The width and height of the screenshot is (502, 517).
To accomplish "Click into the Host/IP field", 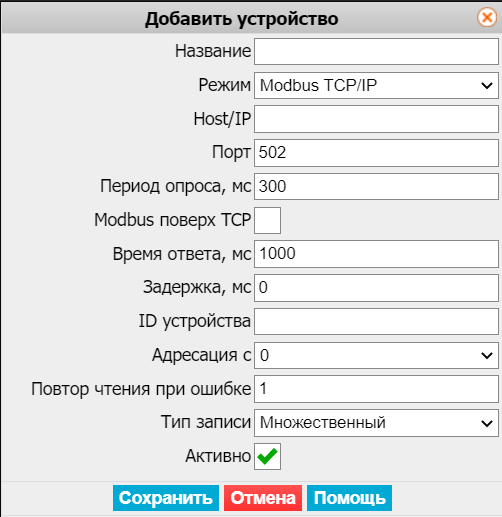I will point(376,119).
